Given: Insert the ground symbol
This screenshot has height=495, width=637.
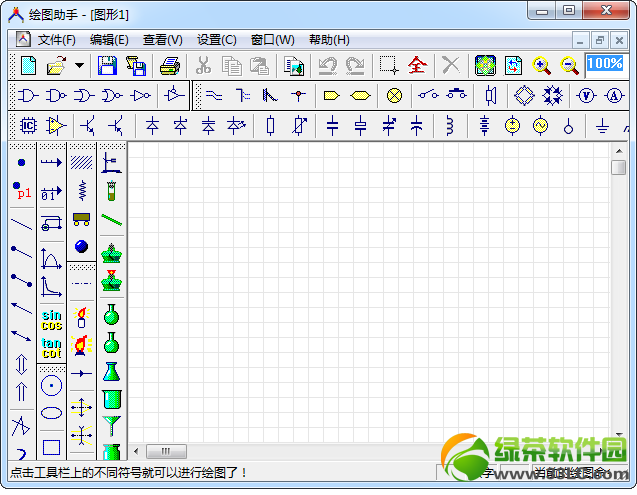Looking at the screenshot, I should pyautogui.click(x=602, y=127).
